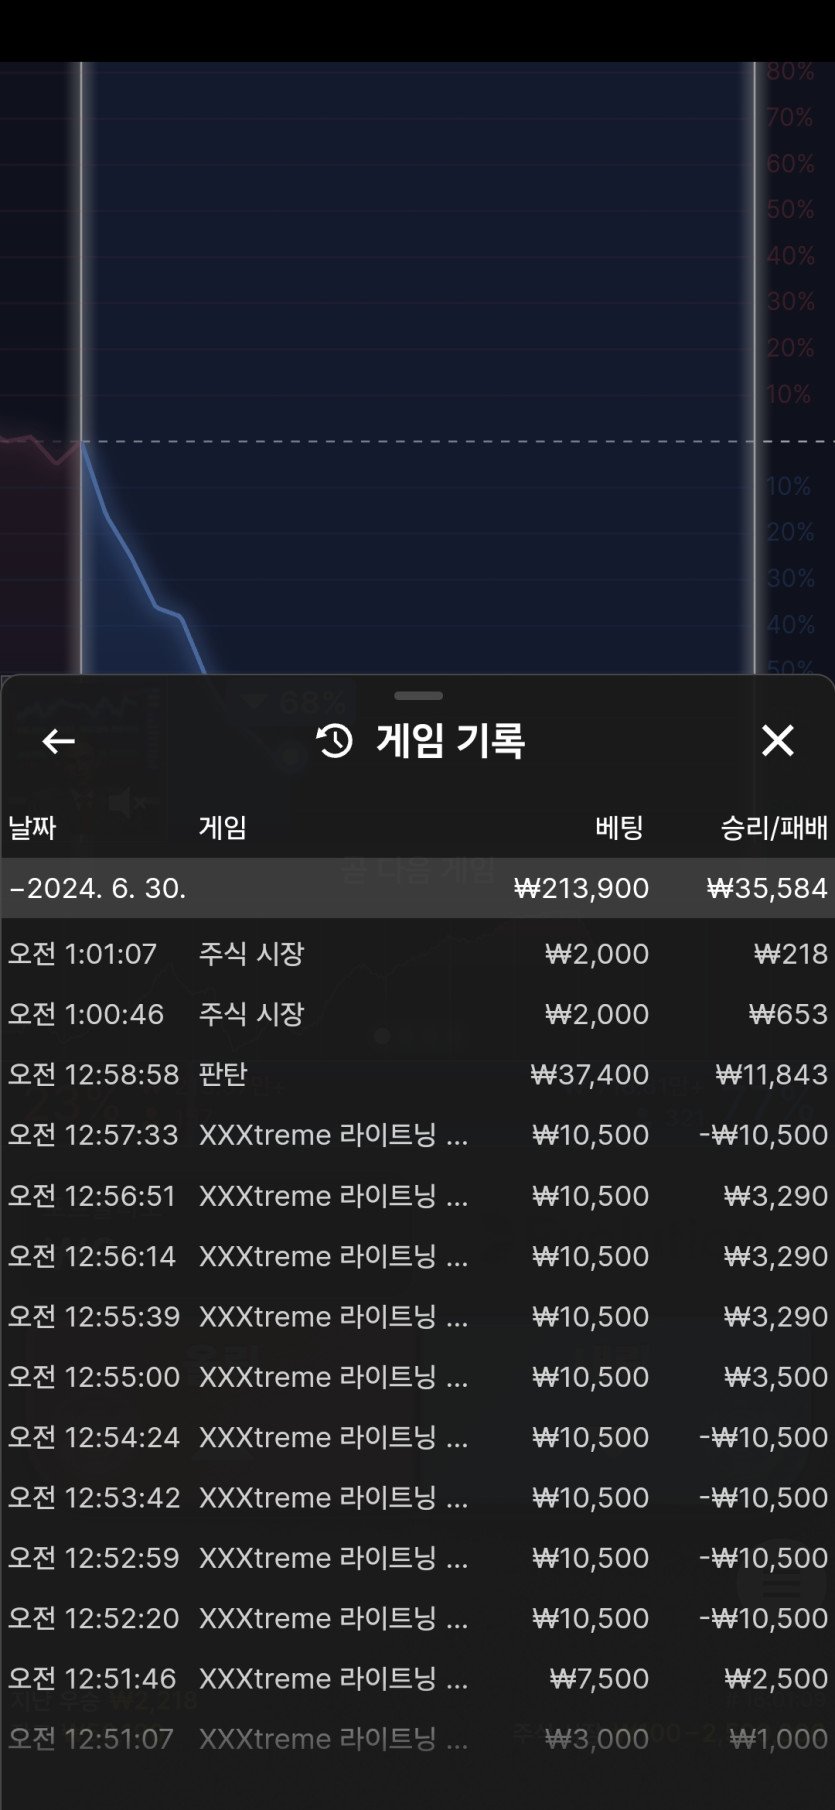Tap the back arrow in game history
The height and width of the screenshot is (1810, 835).
point(58,741)
